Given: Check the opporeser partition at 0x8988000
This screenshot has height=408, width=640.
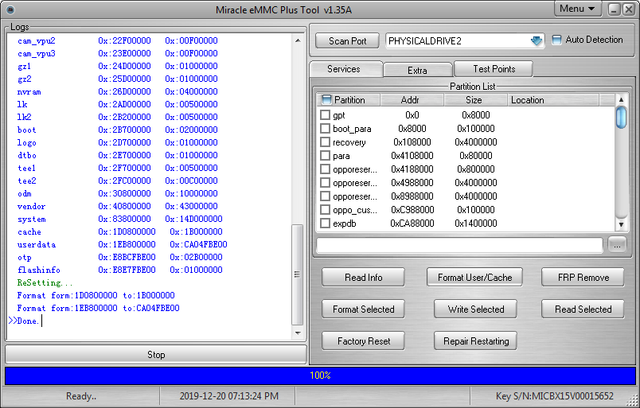Looking at the screenshot, I should 325,196.
